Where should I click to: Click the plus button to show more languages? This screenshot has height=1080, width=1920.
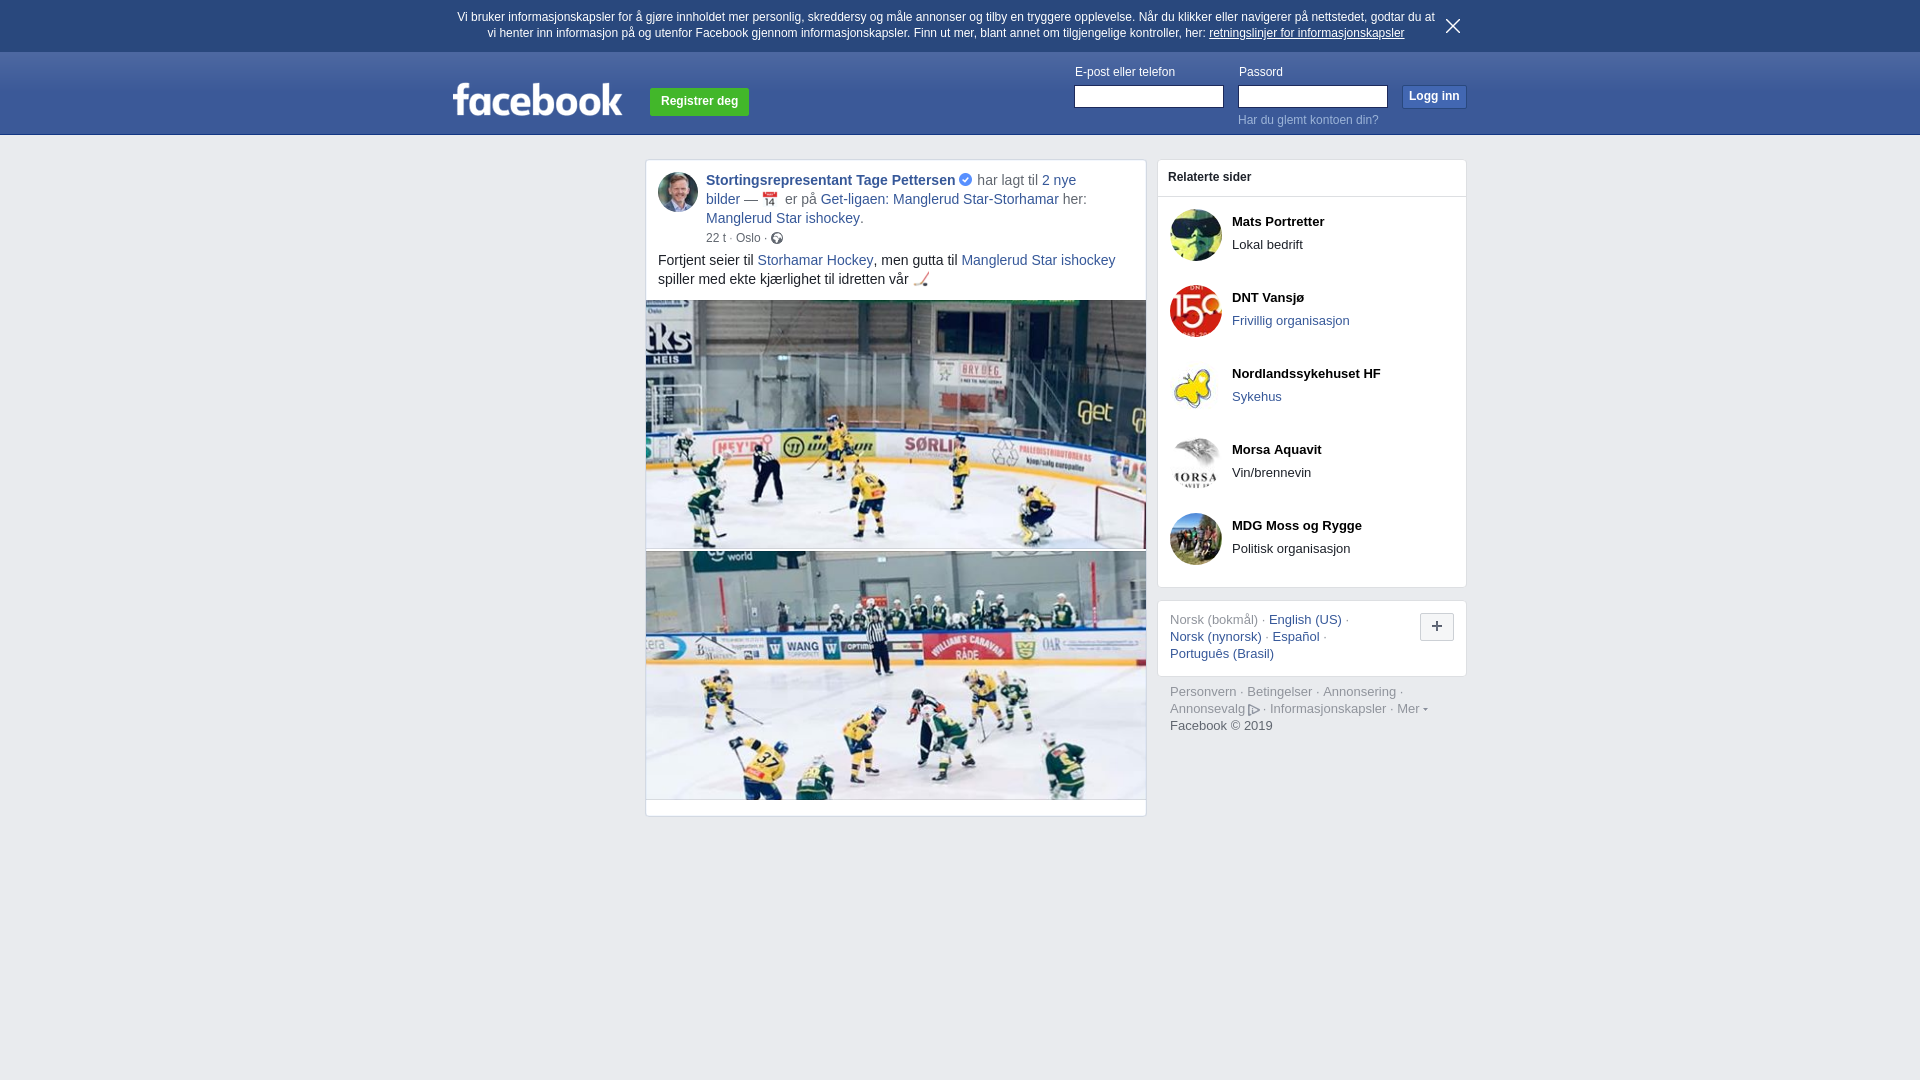coord(1437,627)
